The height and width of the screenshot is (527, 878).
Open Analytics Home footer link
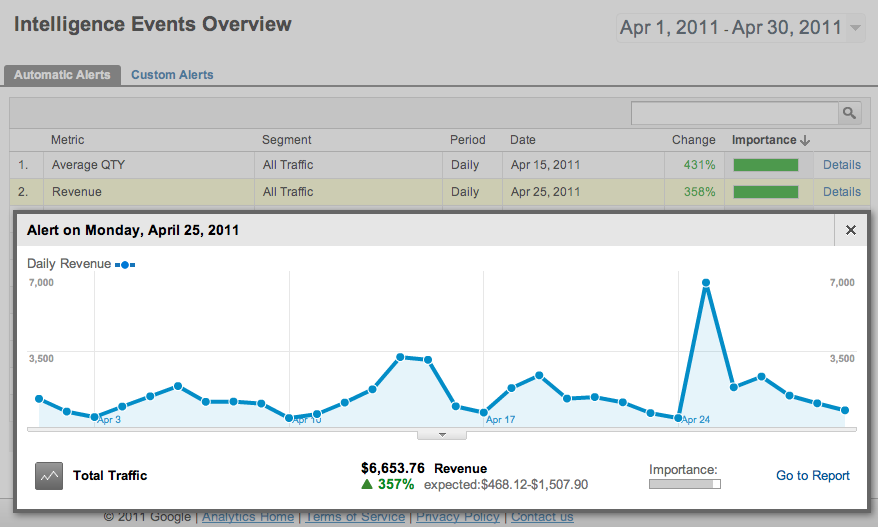pos(247,517)
